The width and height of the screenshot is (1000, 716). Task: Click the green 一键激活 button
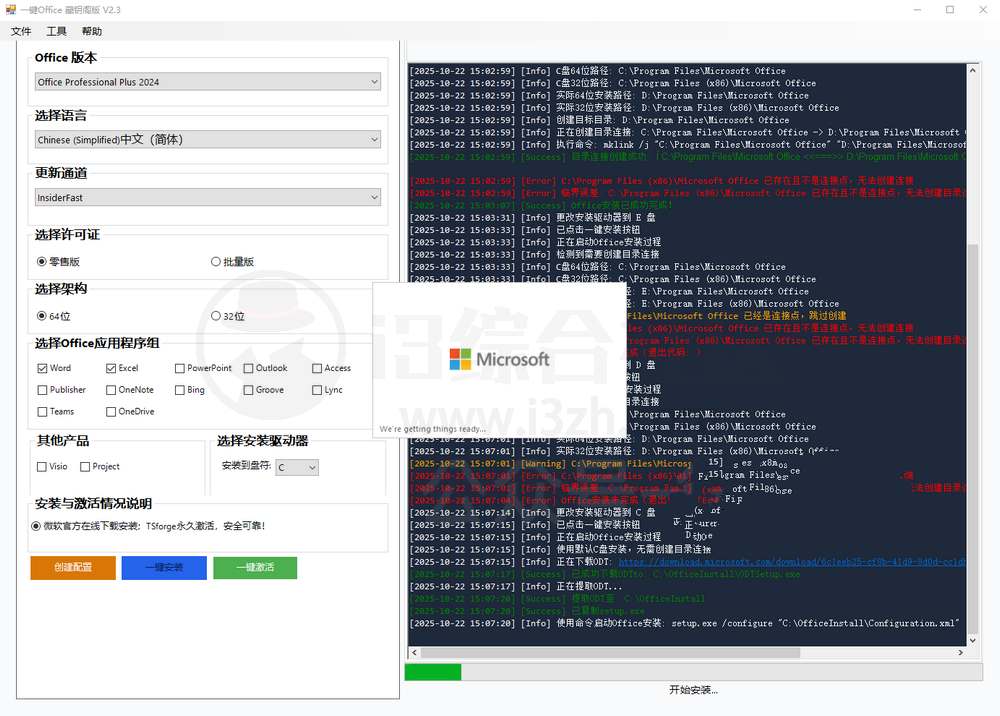(x=254, y=567)
